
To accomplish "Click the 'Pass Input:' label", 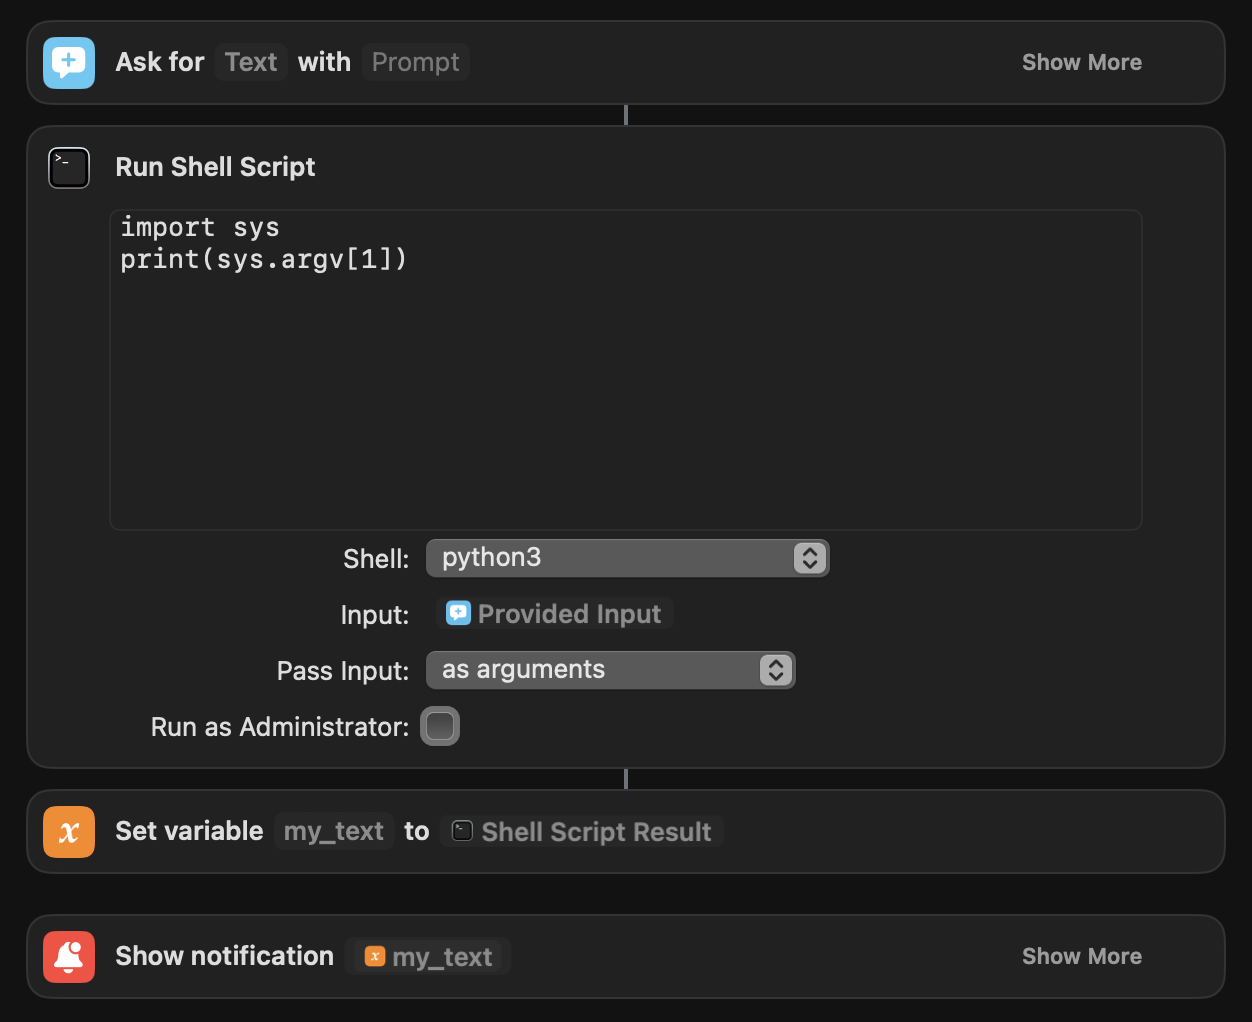I will (x=343, y=670).
